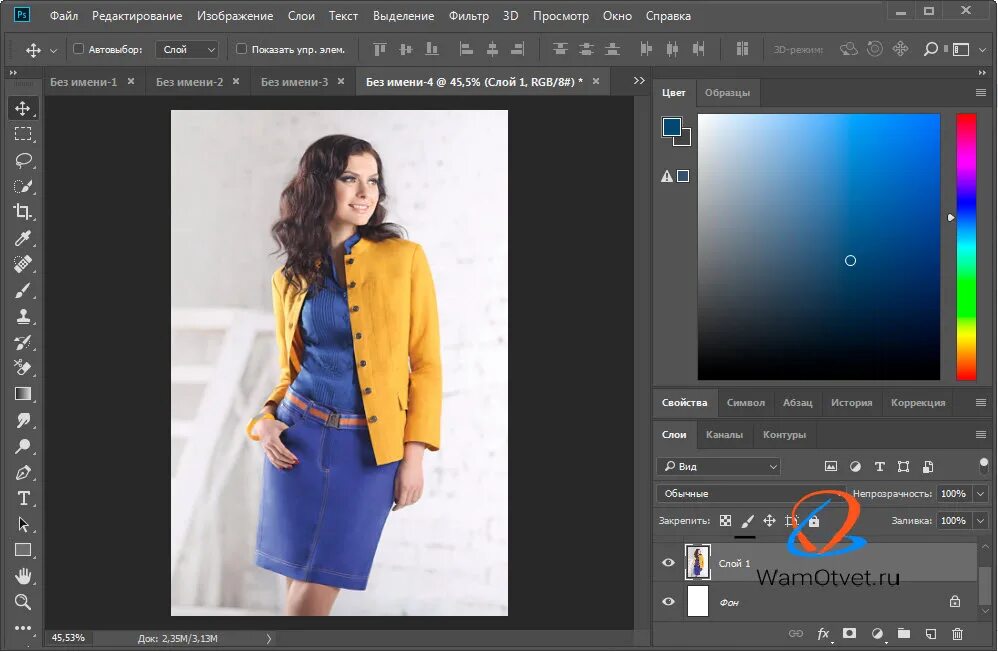The width and height of the screenshot is (998, 652).
Task: Select the Quick Selection tool
Action: (x=23, y=186)
